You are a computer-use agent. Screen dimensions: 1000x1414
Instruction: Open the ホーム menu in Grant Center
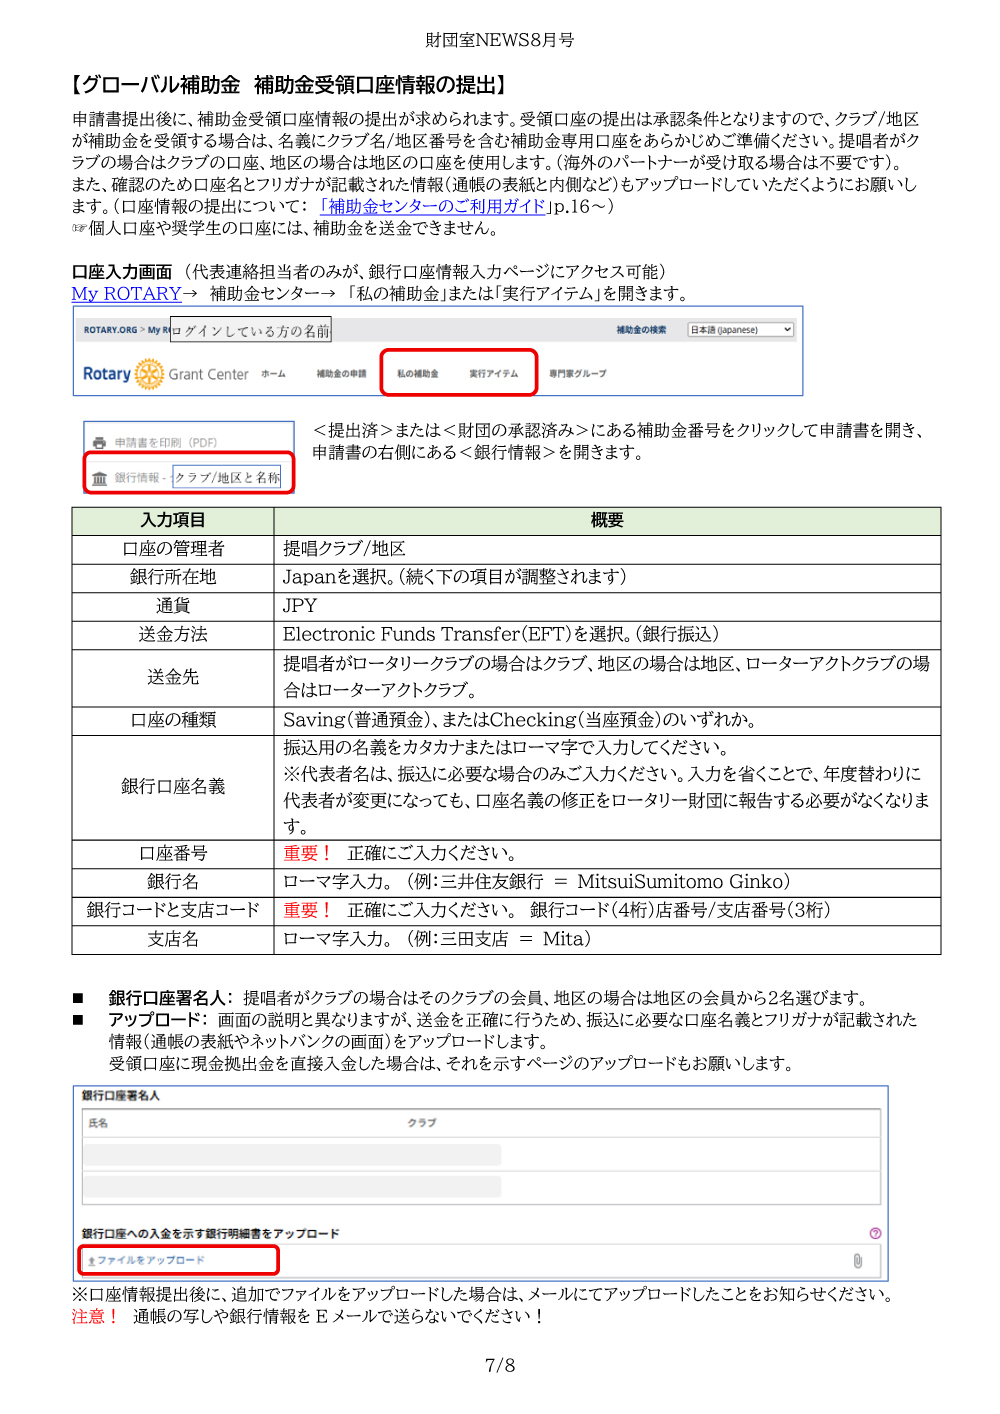(x=273, y=374)
